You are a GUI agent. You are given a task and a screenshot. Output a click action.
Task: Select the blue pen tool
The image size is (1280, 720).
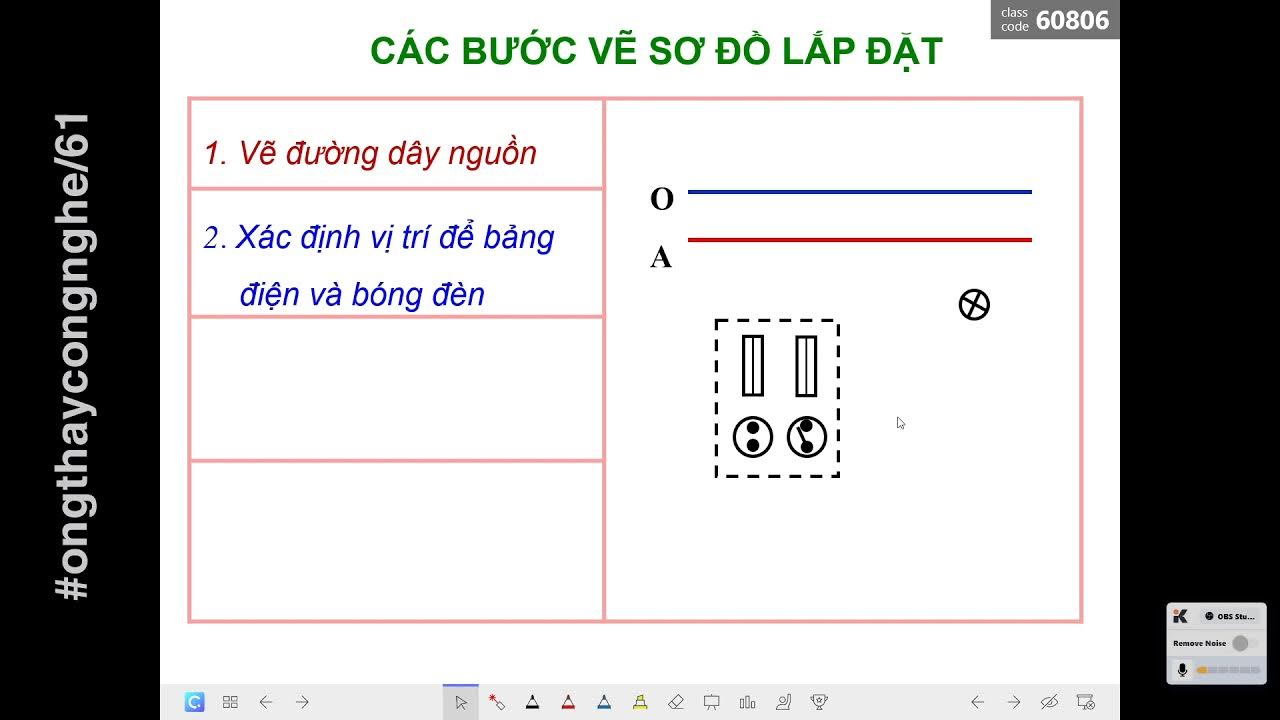[604, 702]
